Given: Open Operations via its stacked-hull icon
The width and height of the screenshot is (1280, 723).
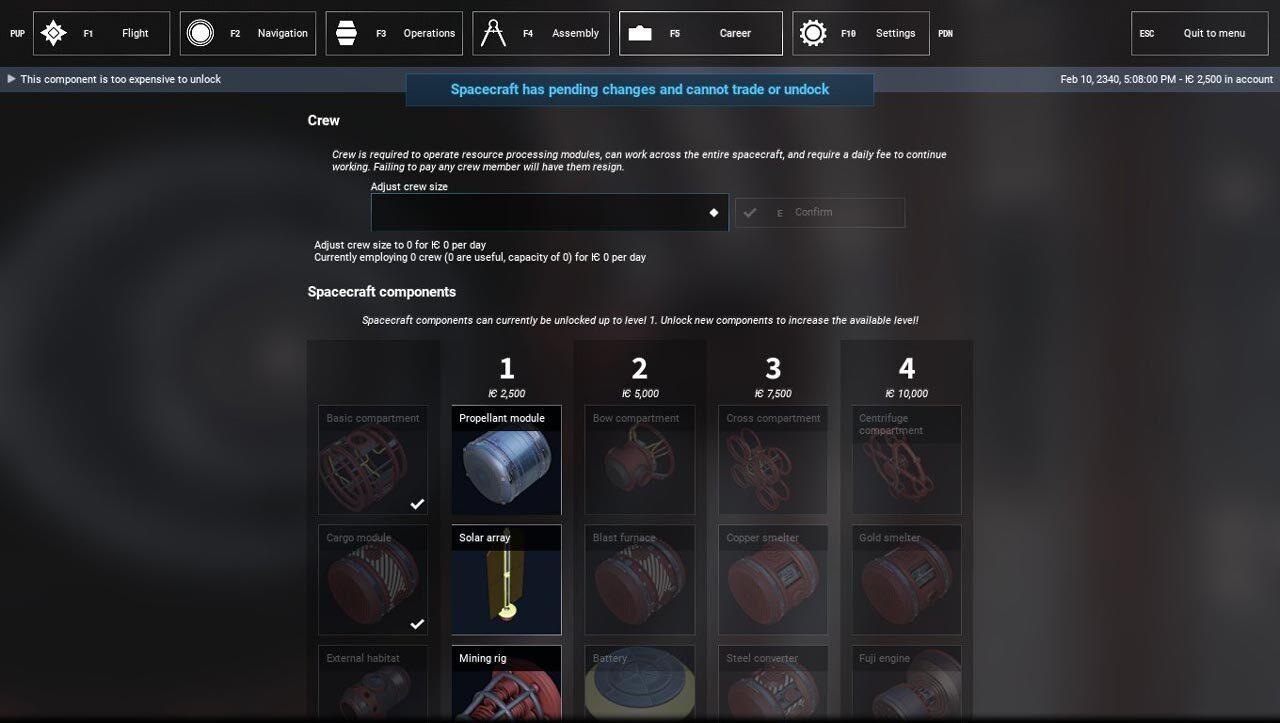Looking at the screenshot, I should (x=346, y=33).
